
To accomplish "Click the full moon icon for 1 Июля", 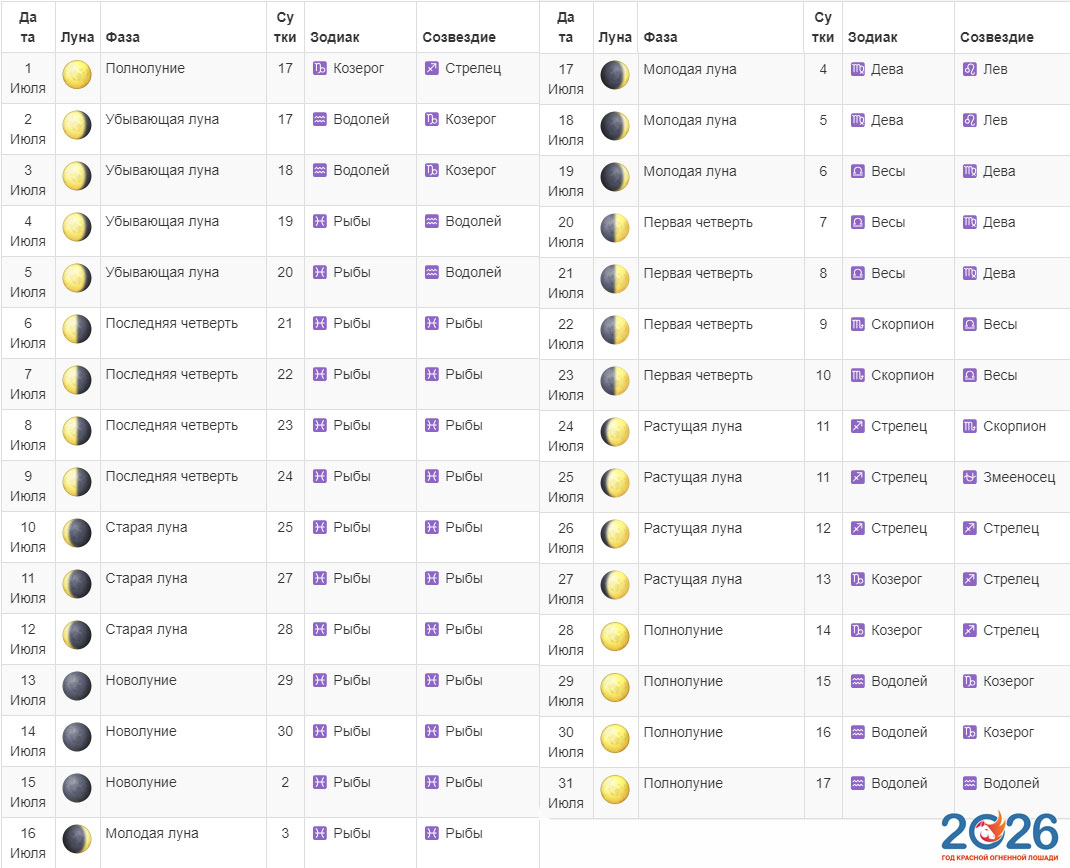I will (77, 76).
